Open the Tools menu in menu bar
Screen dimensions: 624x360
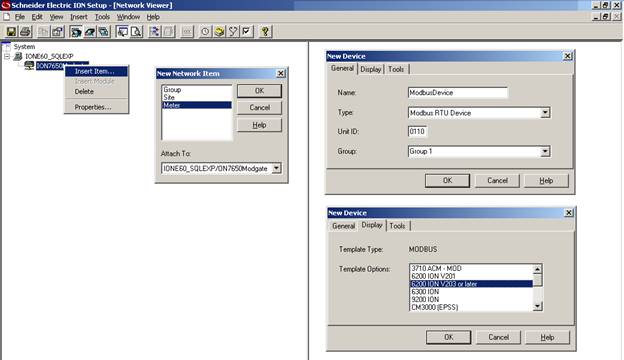click(102, 17)
